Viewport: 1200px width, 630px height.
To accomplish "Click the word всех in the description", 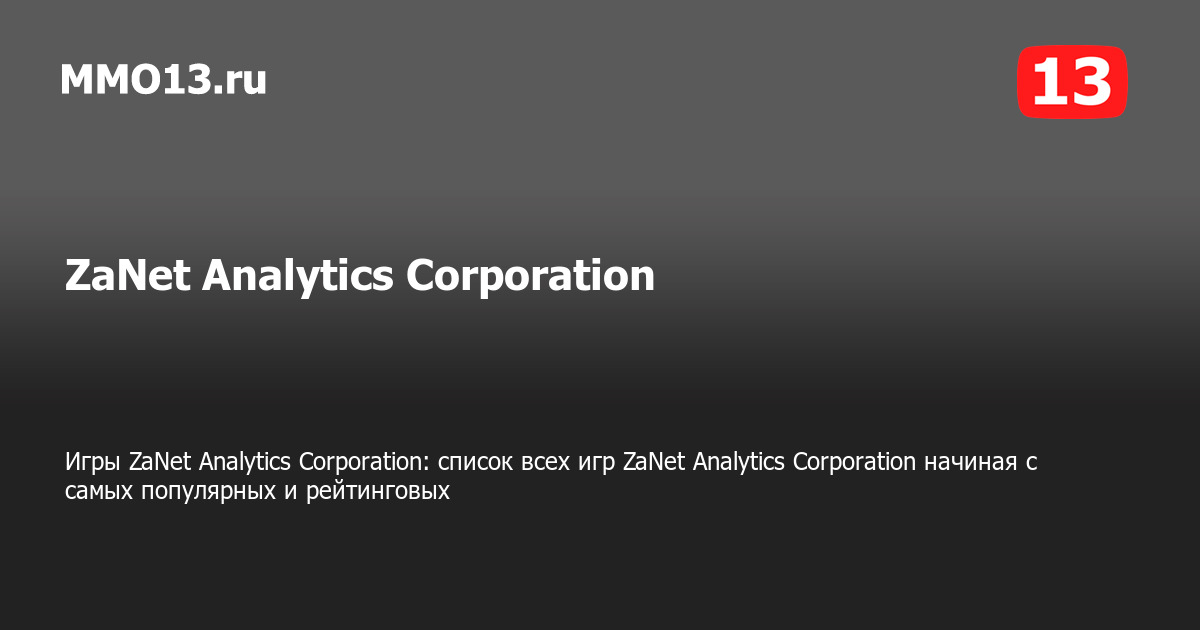I will point(547,464).
